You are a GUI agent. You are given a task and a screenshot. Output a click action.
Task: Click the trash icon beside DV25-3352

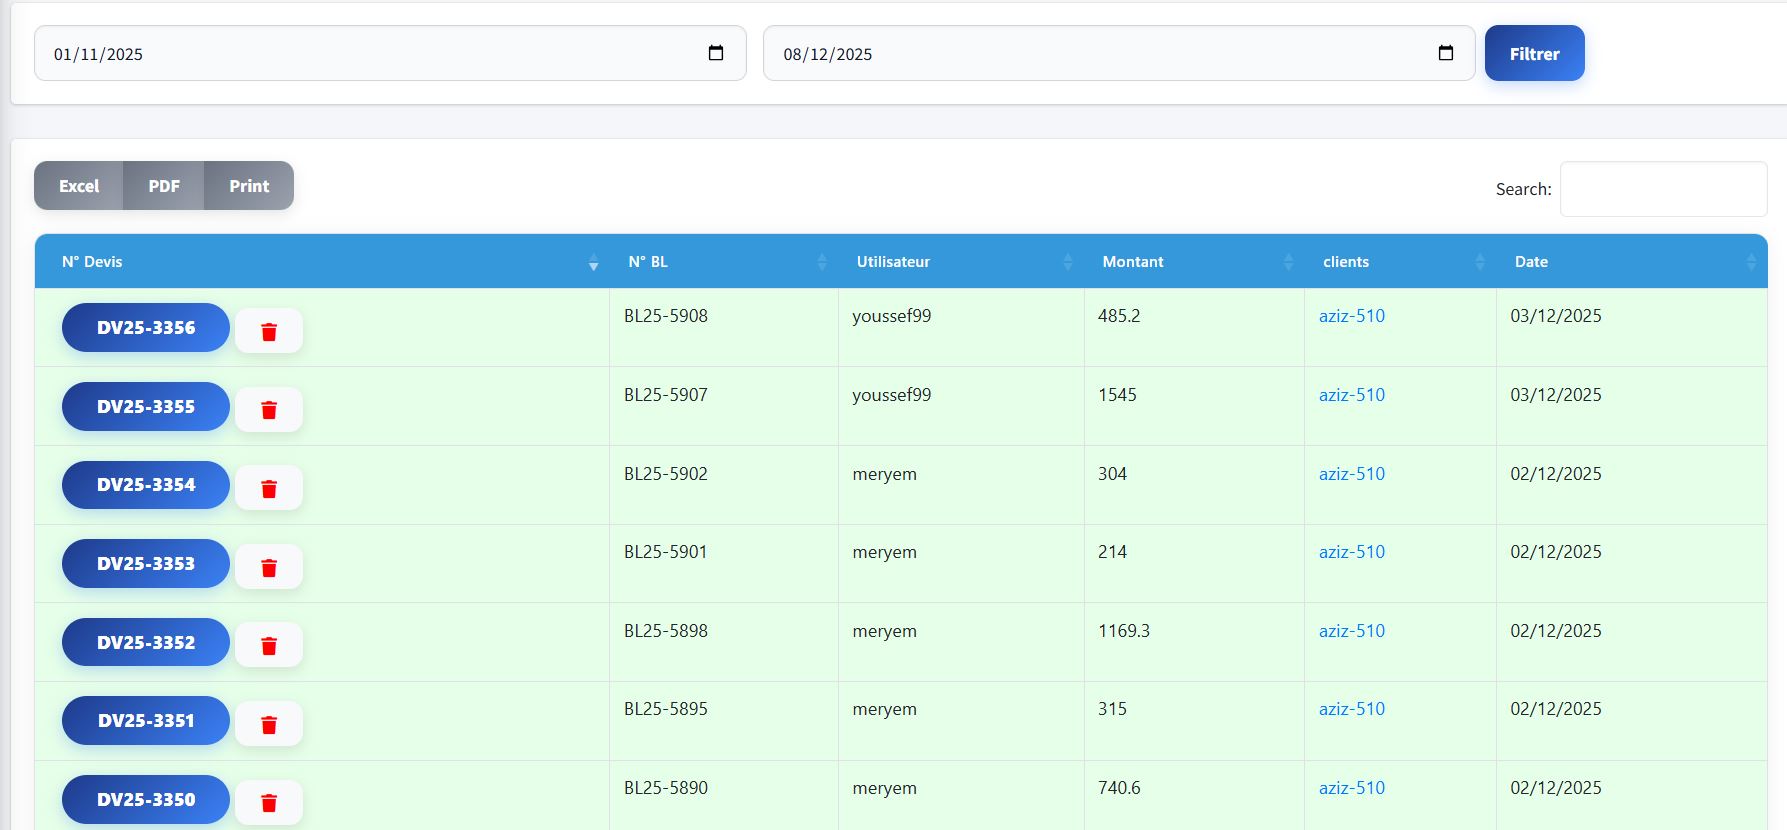pyautogui.click(x=269, y=646)
